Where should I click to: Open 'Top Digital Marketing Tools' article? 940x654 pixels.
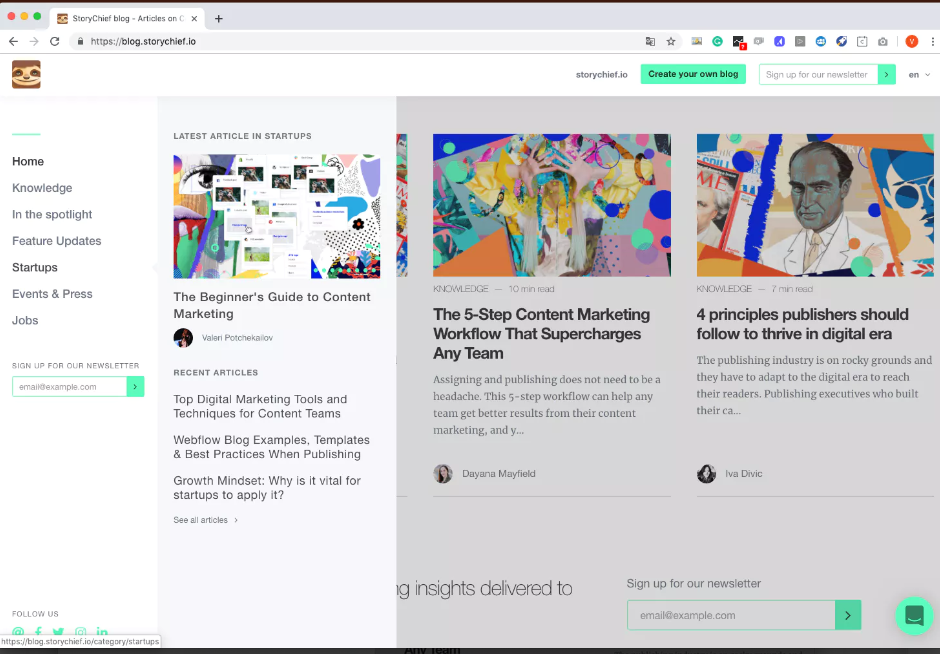click(x=260, y=406)
